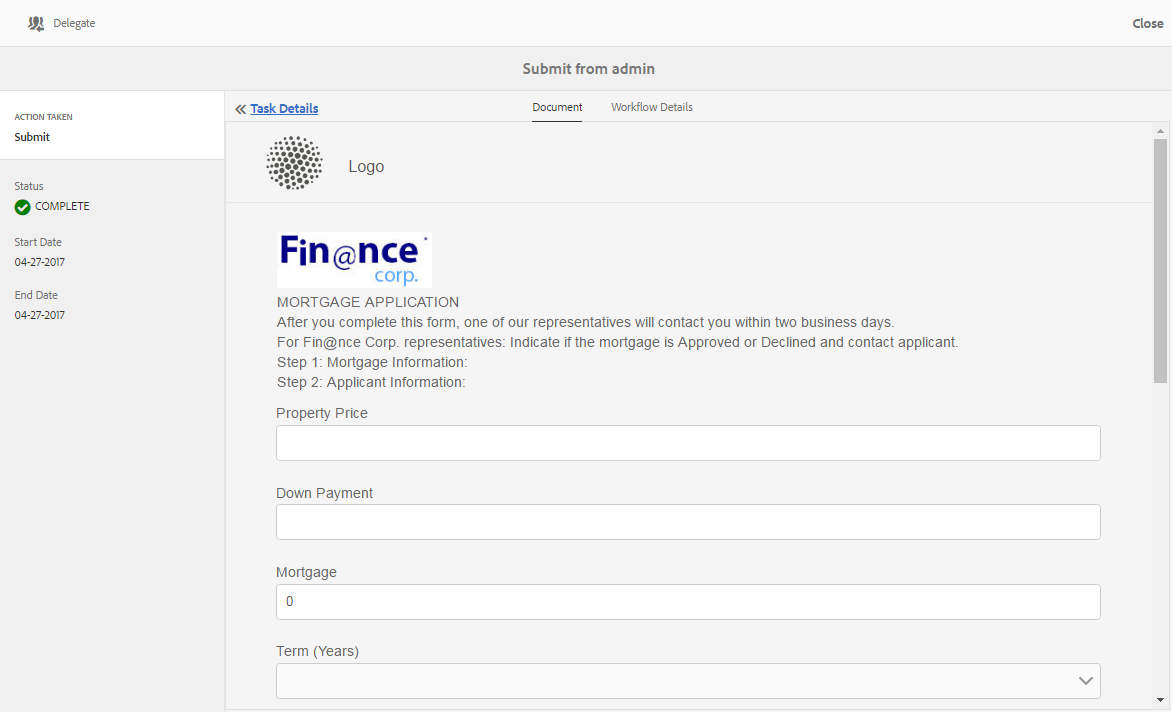Click the Finance corp. banner image
Viewport: 1172px width, 712px height.
[x=354, y=259]
